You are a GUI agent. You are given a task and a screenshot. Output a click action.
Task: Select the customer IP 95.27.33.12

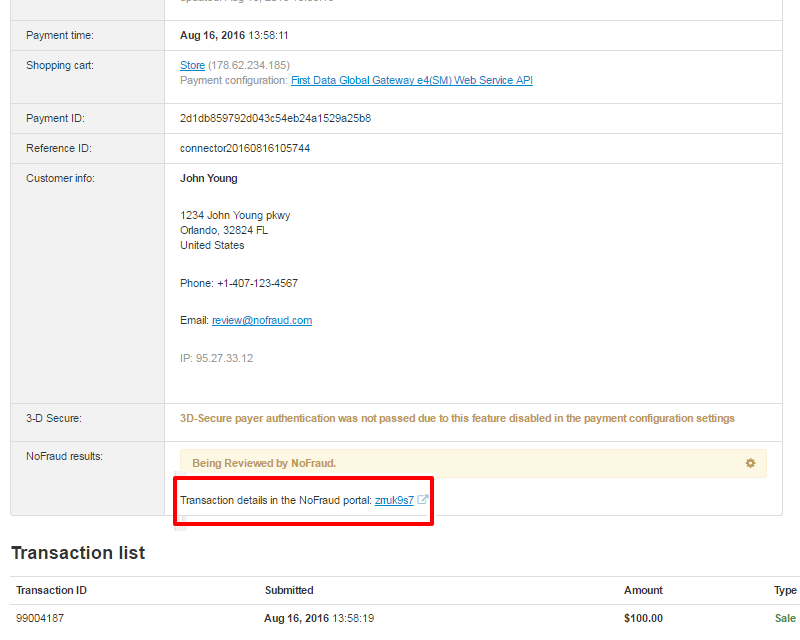[216, 358]
